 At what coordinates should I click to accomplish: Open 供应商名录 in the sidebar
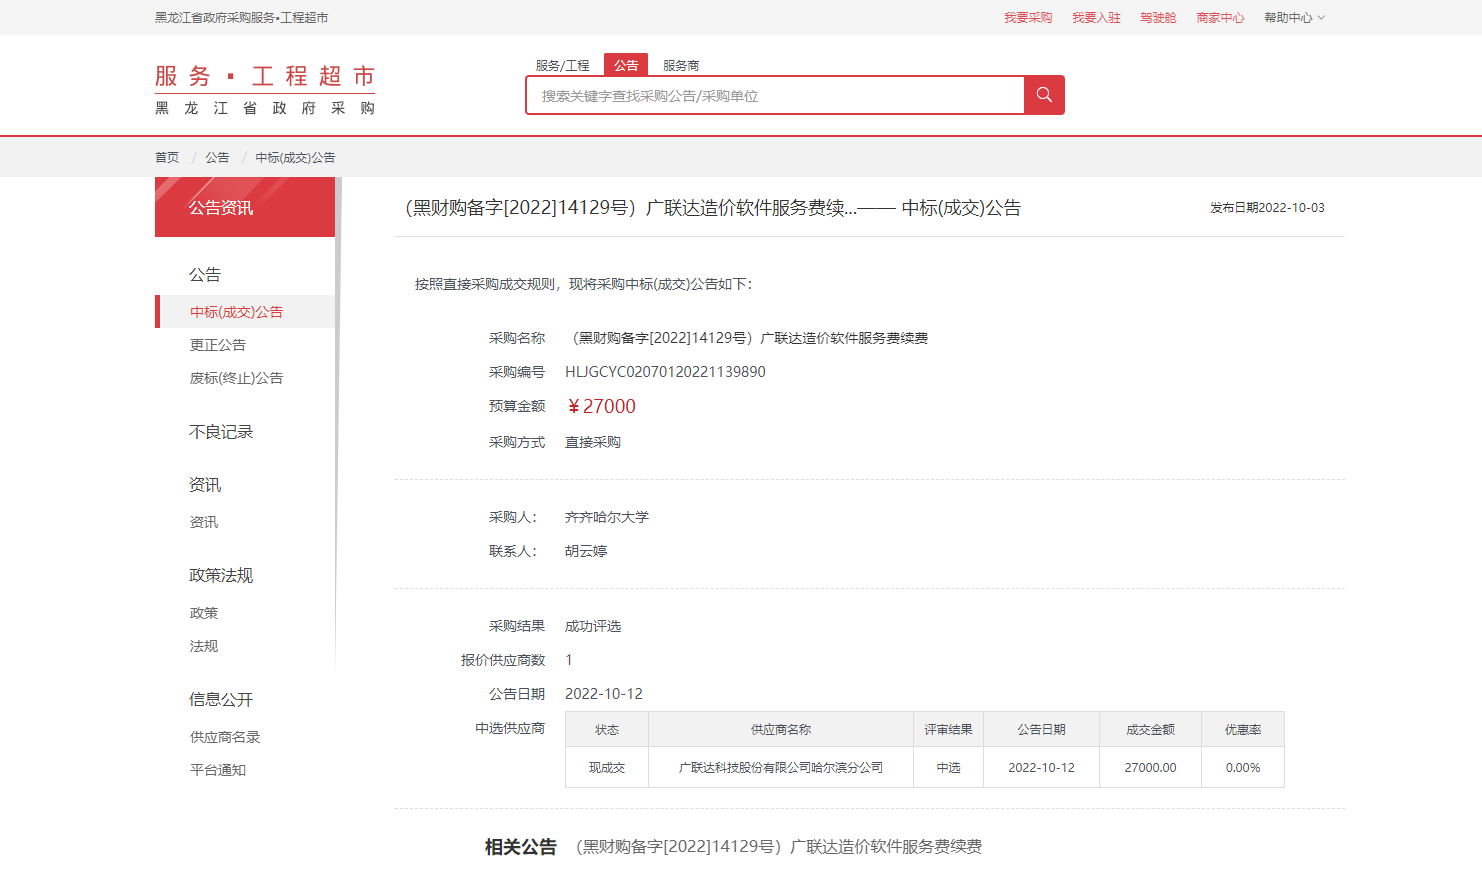pos(225,737)
